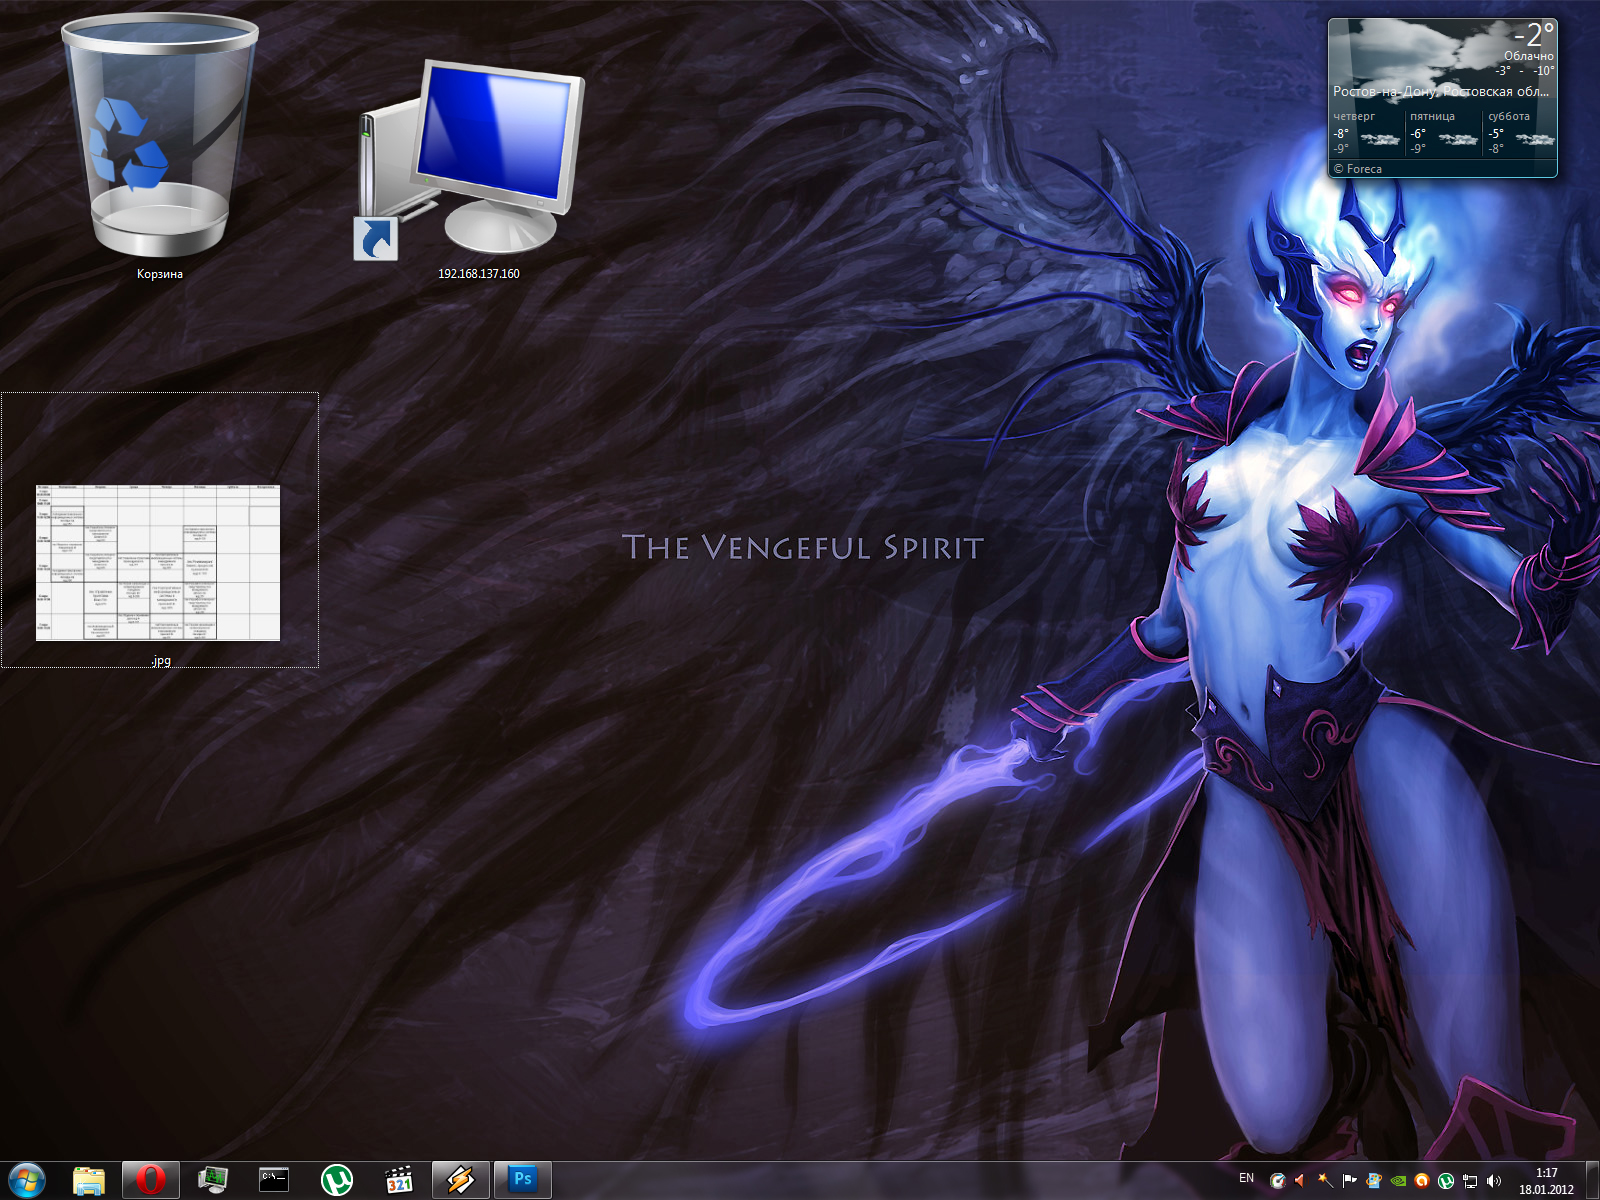1600x1200 pixels.
Task: Open uTorrent from the pinned taskbar icon
Action: click(337, 1180)
